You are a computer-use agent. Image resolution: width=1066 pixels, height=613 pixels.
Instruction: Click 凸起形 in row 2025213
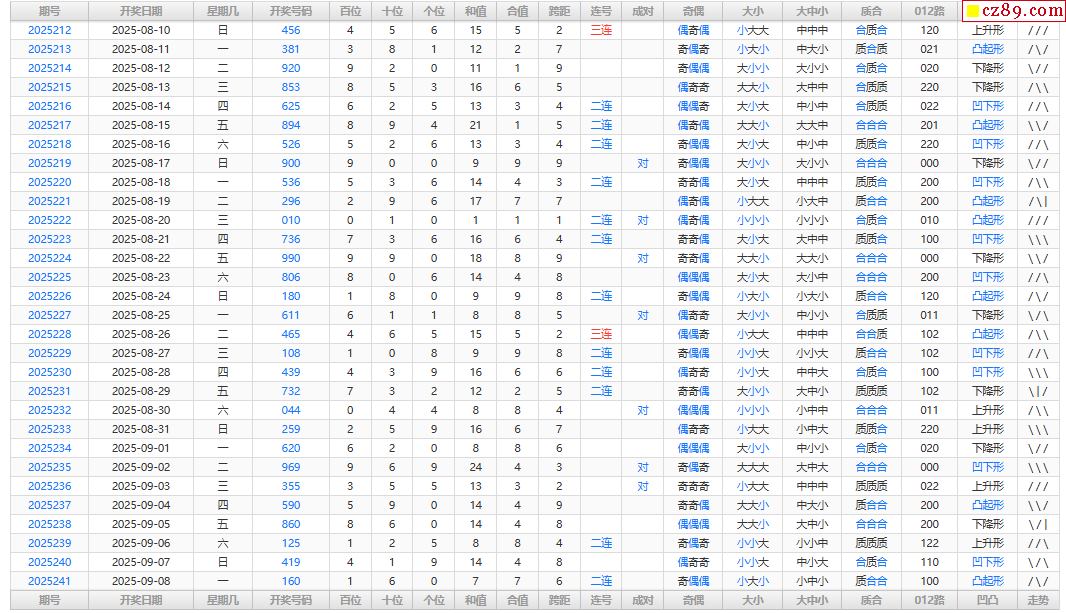988,49
